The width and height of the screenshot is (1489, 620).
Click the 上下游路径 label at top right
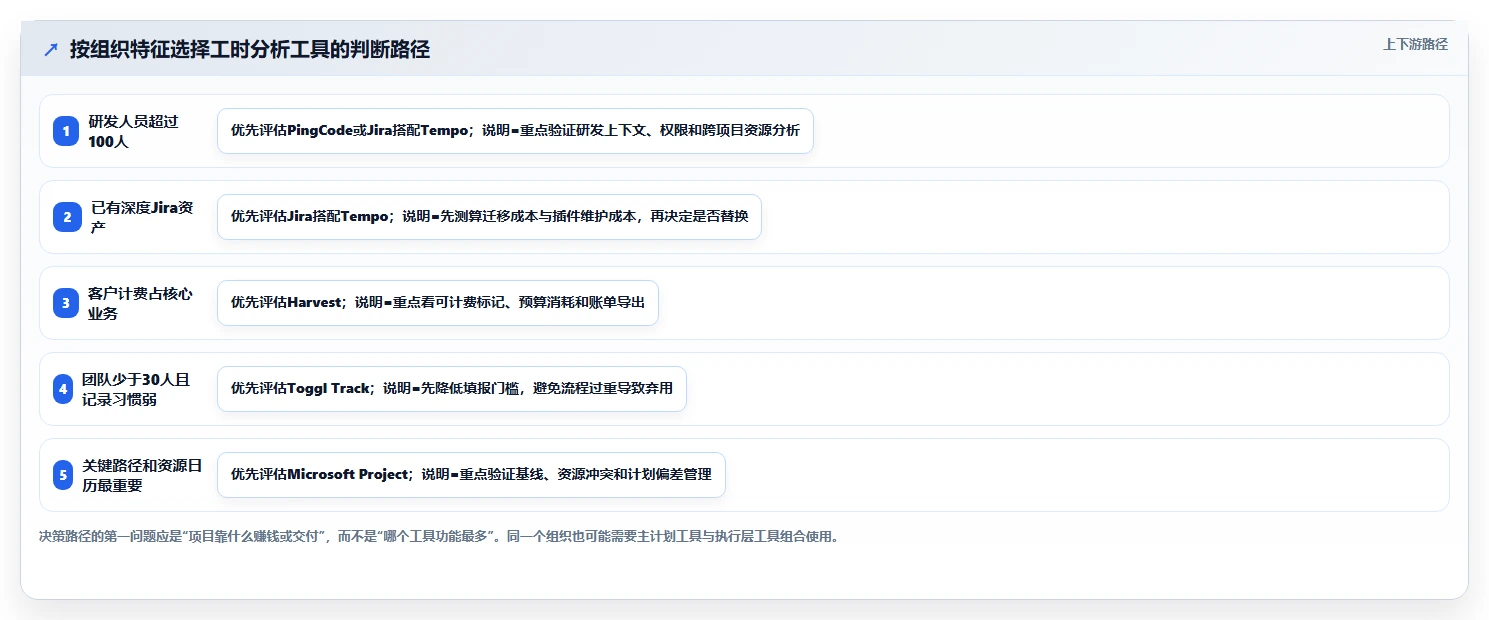(1415, 44)
